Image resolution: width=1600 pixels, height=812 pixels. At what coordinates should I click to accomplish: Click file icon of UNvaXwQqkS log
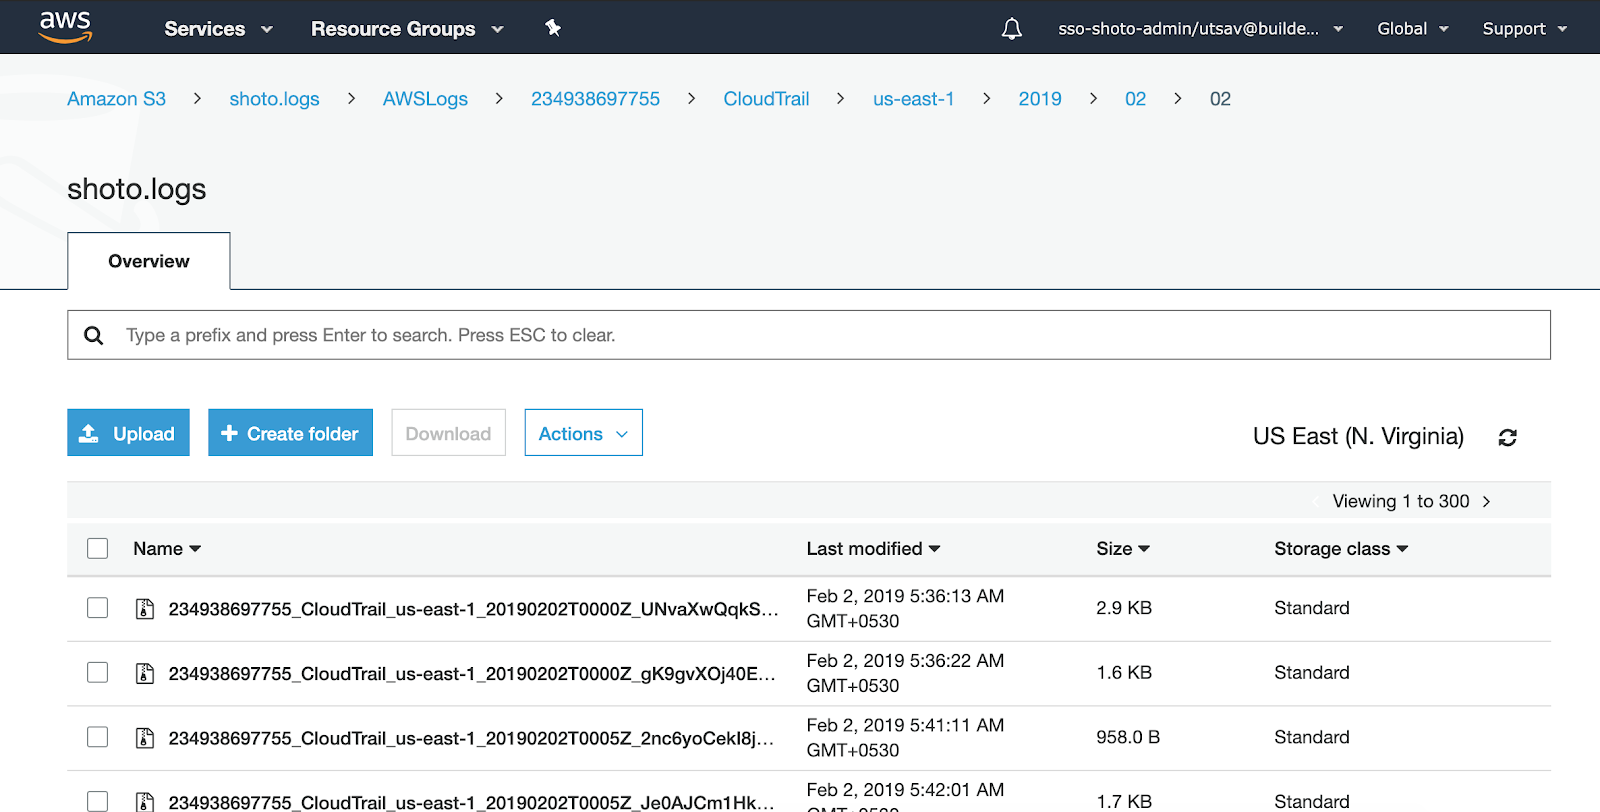[145, 609]
